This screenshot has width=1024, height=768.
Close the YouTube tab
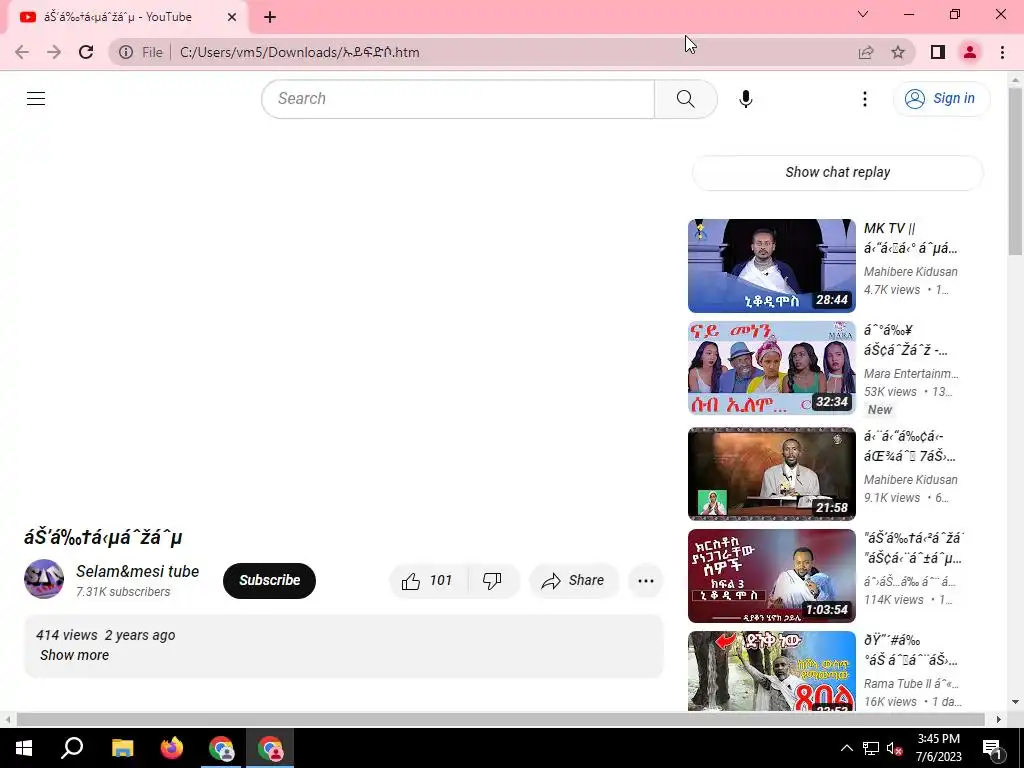point(232,17)
